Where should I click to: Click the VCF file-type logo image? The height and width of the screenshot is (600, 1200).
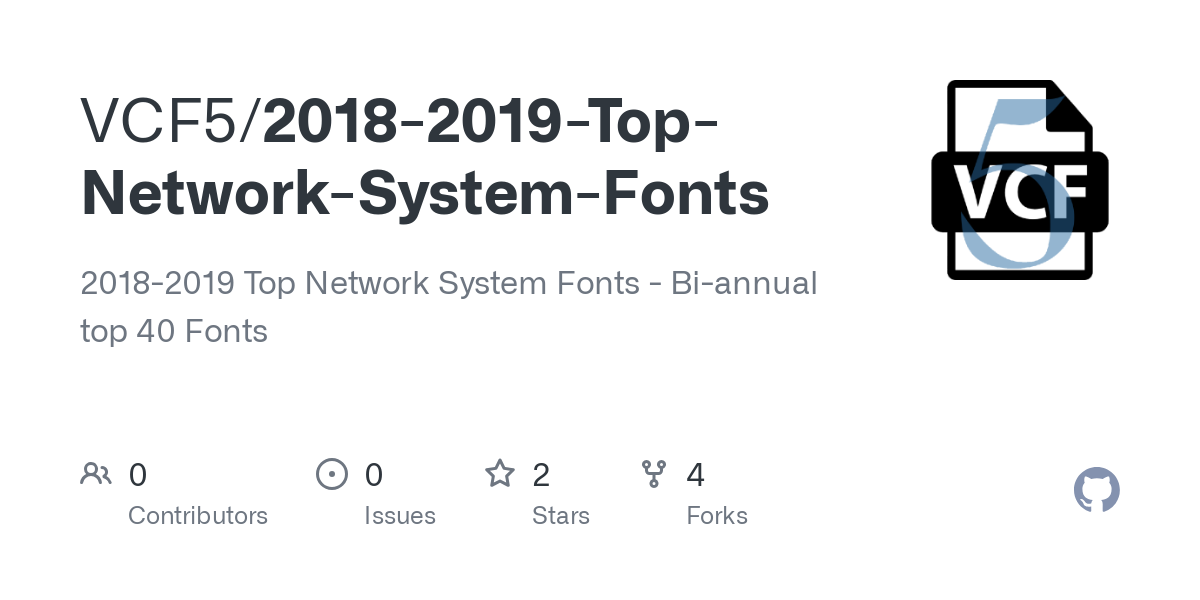[x=1020, y=178]
